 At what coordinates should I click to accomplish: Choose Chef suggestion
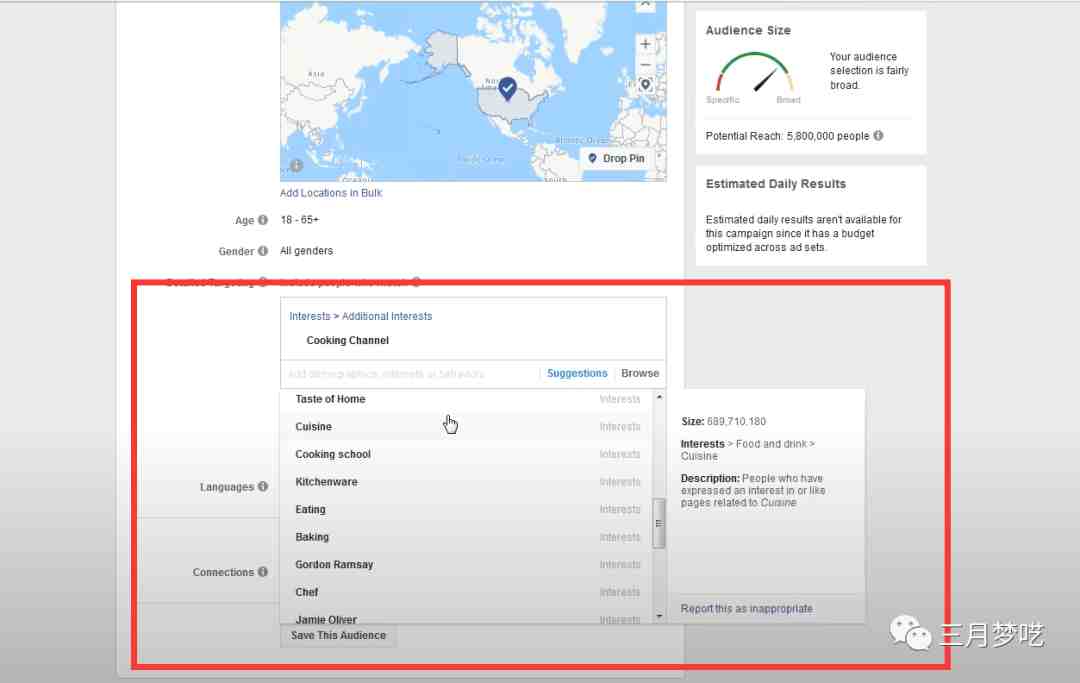coord(466,592)
